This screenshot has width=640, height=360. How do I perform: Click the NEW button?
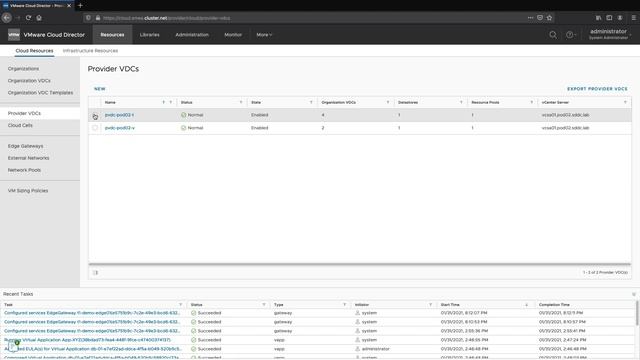tap(100, 89)
